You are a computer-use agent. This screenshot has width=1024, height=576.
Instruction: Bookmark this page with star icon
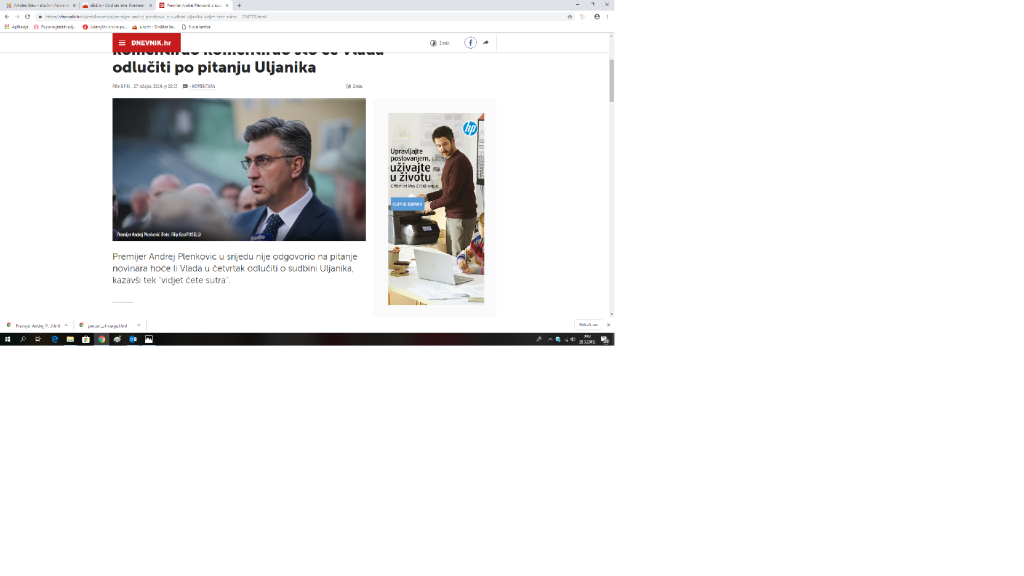[569, 16]
